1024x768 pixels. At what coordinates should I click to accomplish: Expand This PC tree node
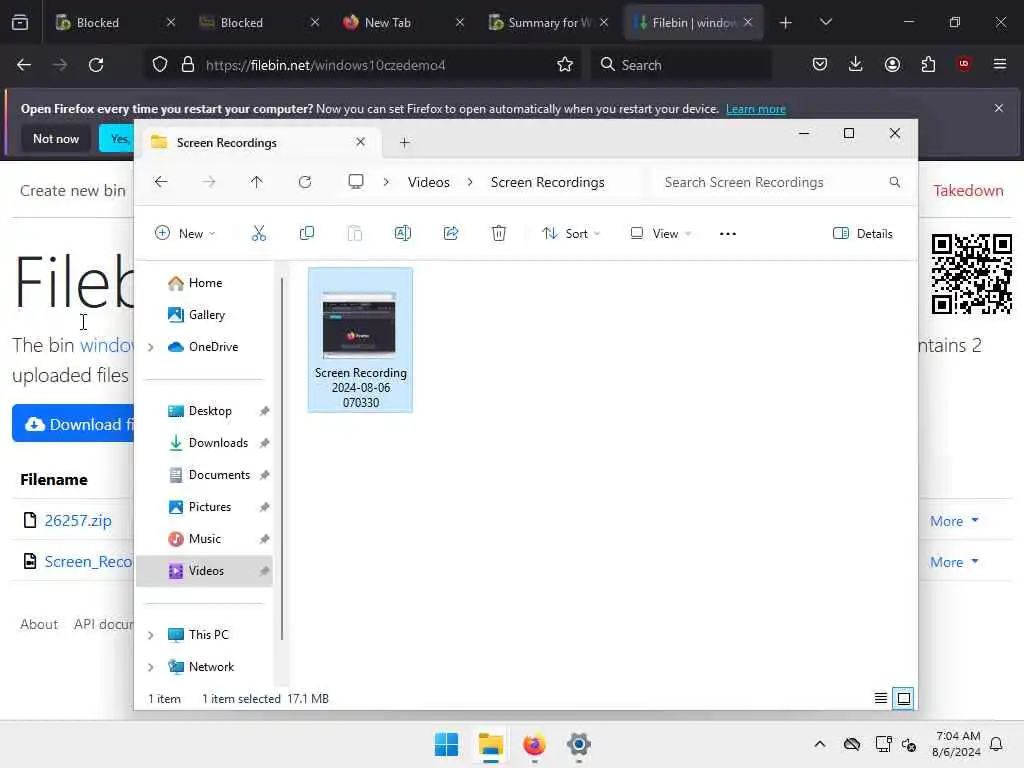click(x=151, y=635)
